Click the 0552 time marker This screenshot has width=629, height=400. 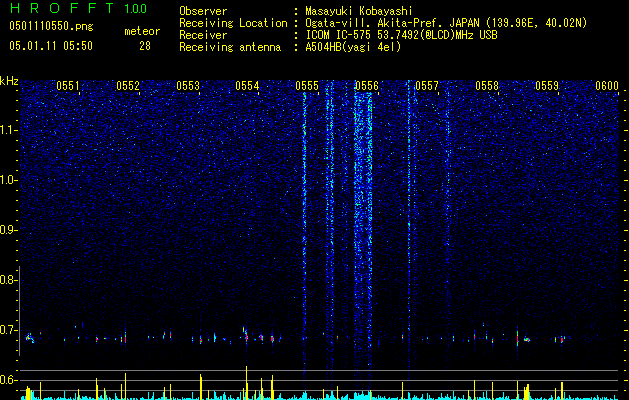128,86
